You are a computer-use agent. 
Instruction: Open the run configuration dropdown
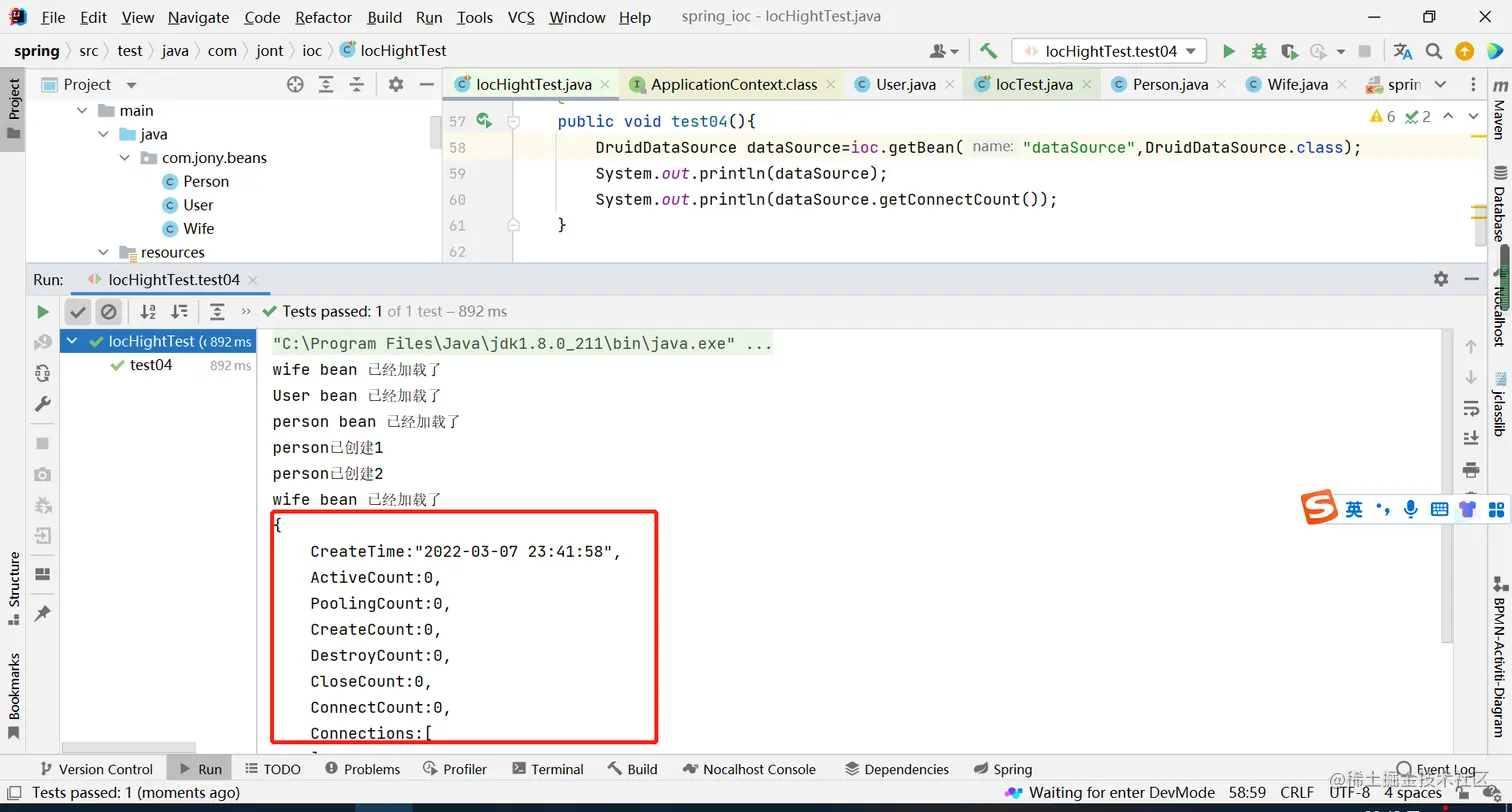tap(1109, 51)
